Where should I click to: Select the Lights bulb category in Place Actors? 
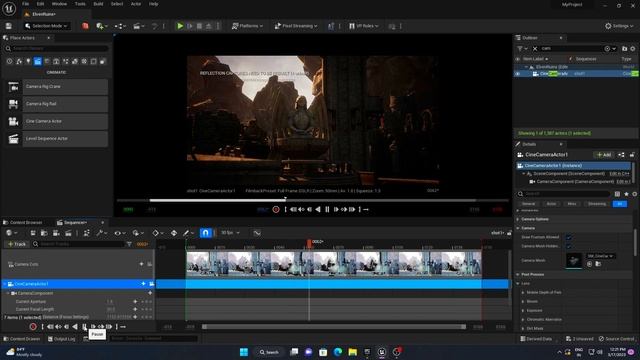(x=28, y=62)
